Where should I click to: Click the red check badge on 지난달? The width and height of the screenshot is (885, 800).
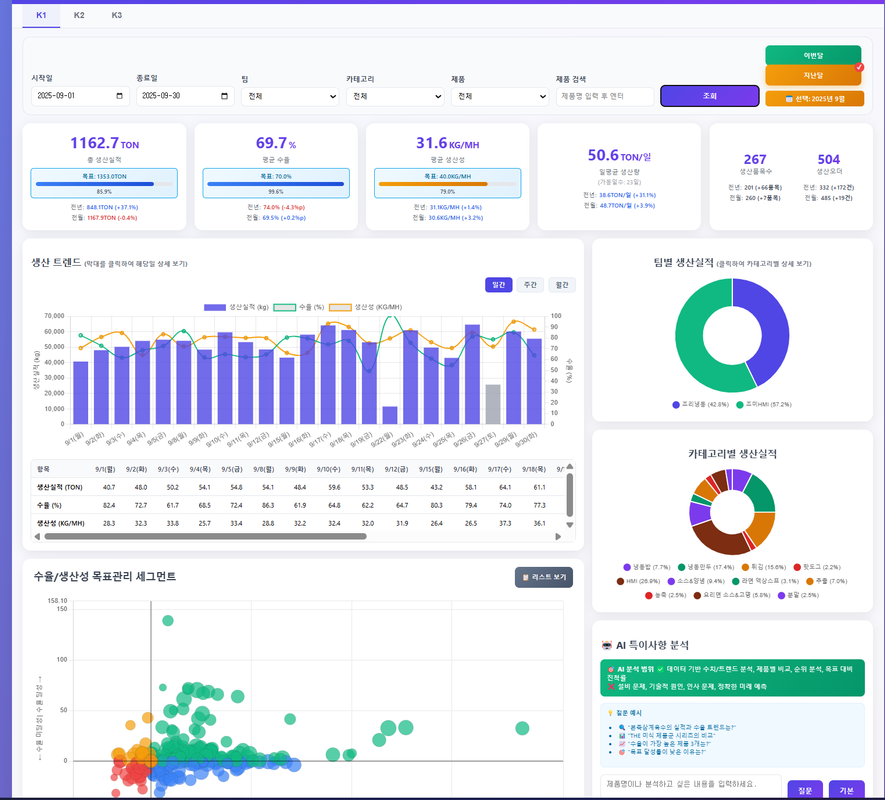(x=859, y=67)
